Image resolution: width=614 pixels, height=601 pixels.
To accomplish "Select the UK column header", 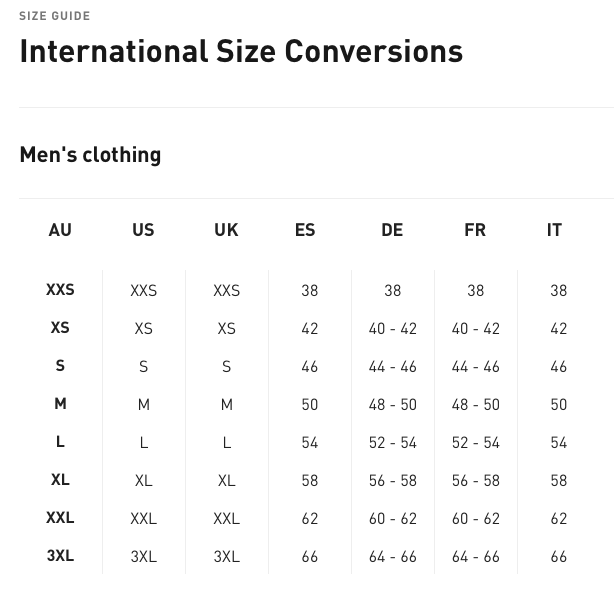I will pos(226,230).
